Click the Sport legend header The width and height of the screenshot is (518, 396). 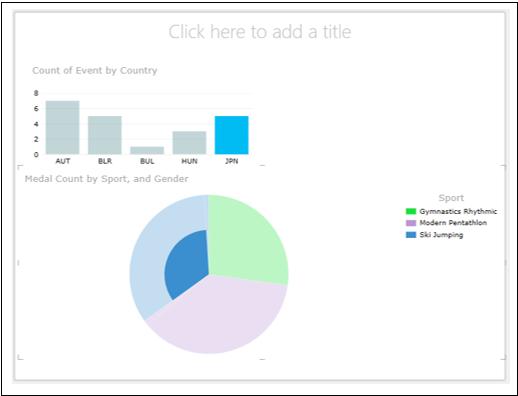pos(451,198)
